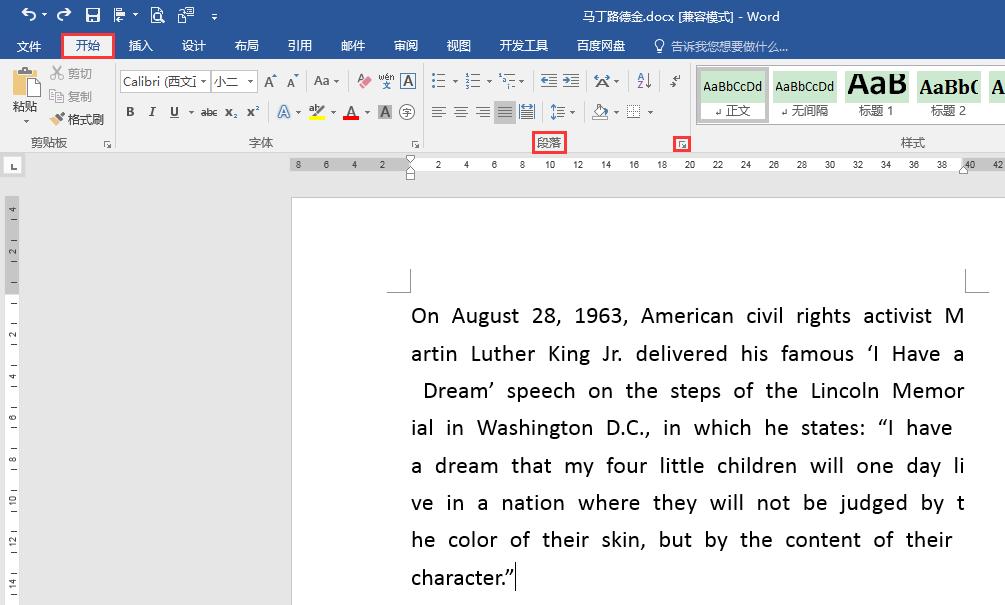1005x605 pixels.
Task: Open highlight color dropdown arrow
Action: coord(333,113)
